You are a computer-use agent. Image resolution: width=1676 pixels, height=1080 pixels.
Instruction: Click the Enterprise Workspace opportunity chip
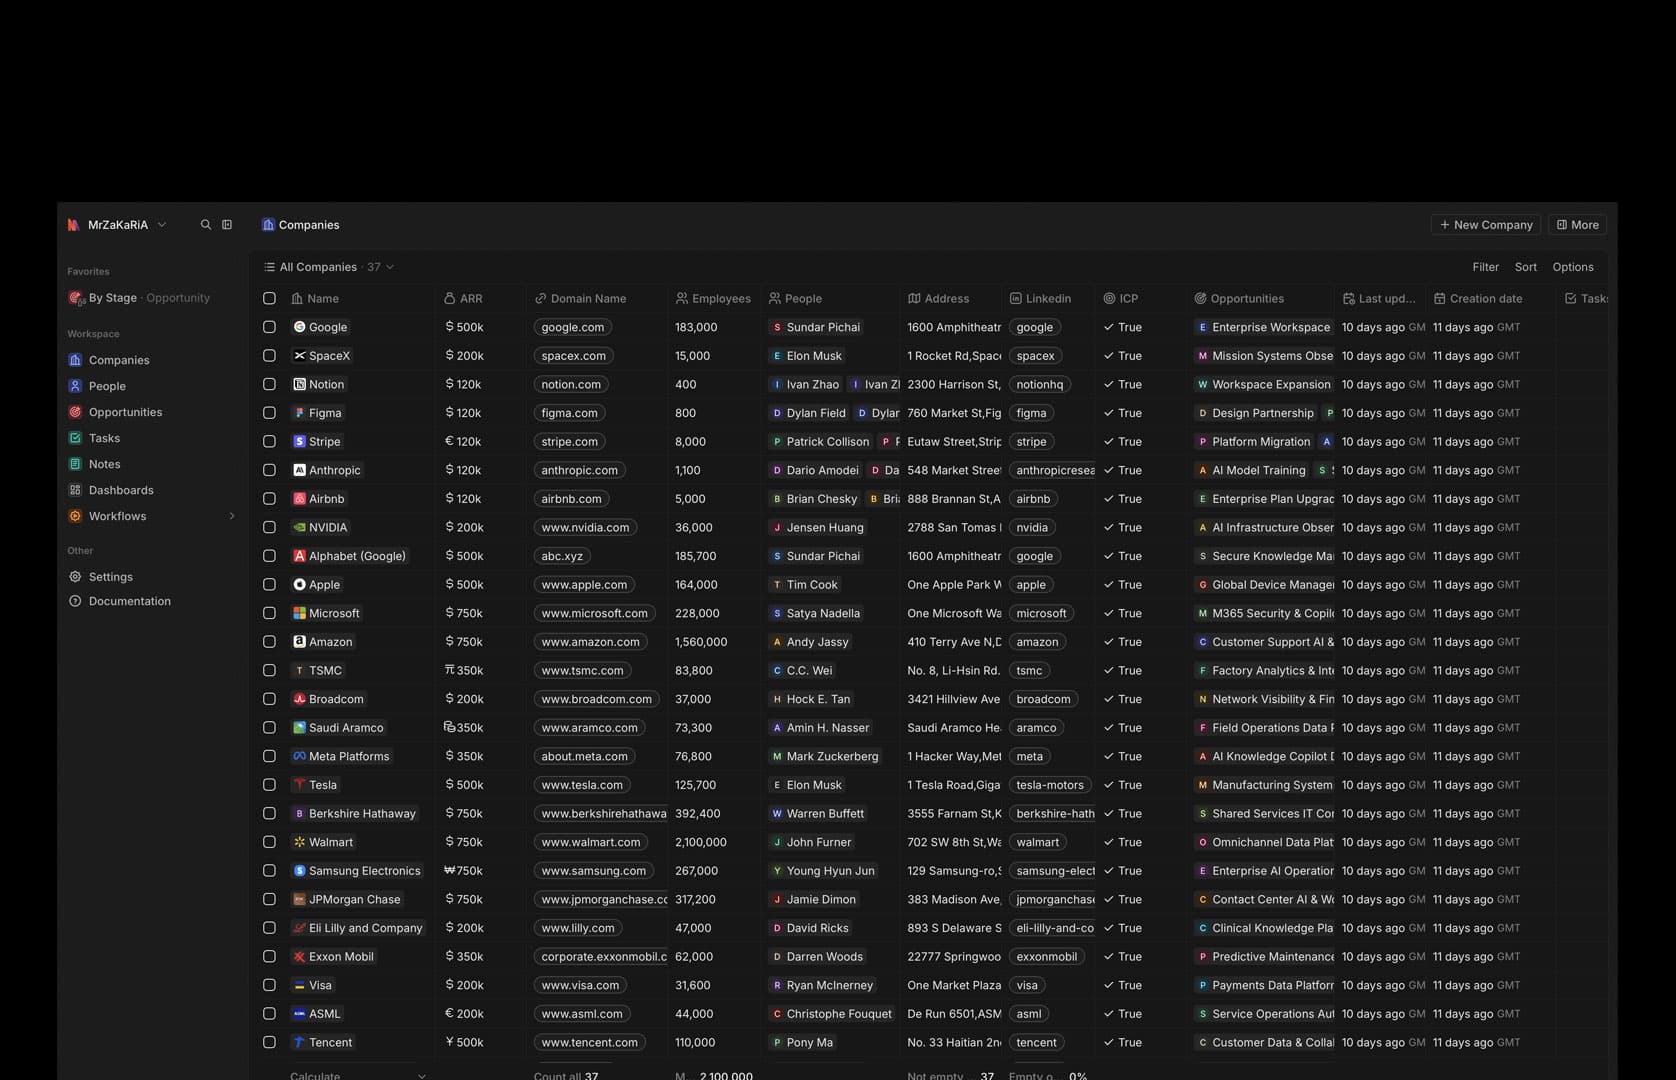coord(1263,327)
